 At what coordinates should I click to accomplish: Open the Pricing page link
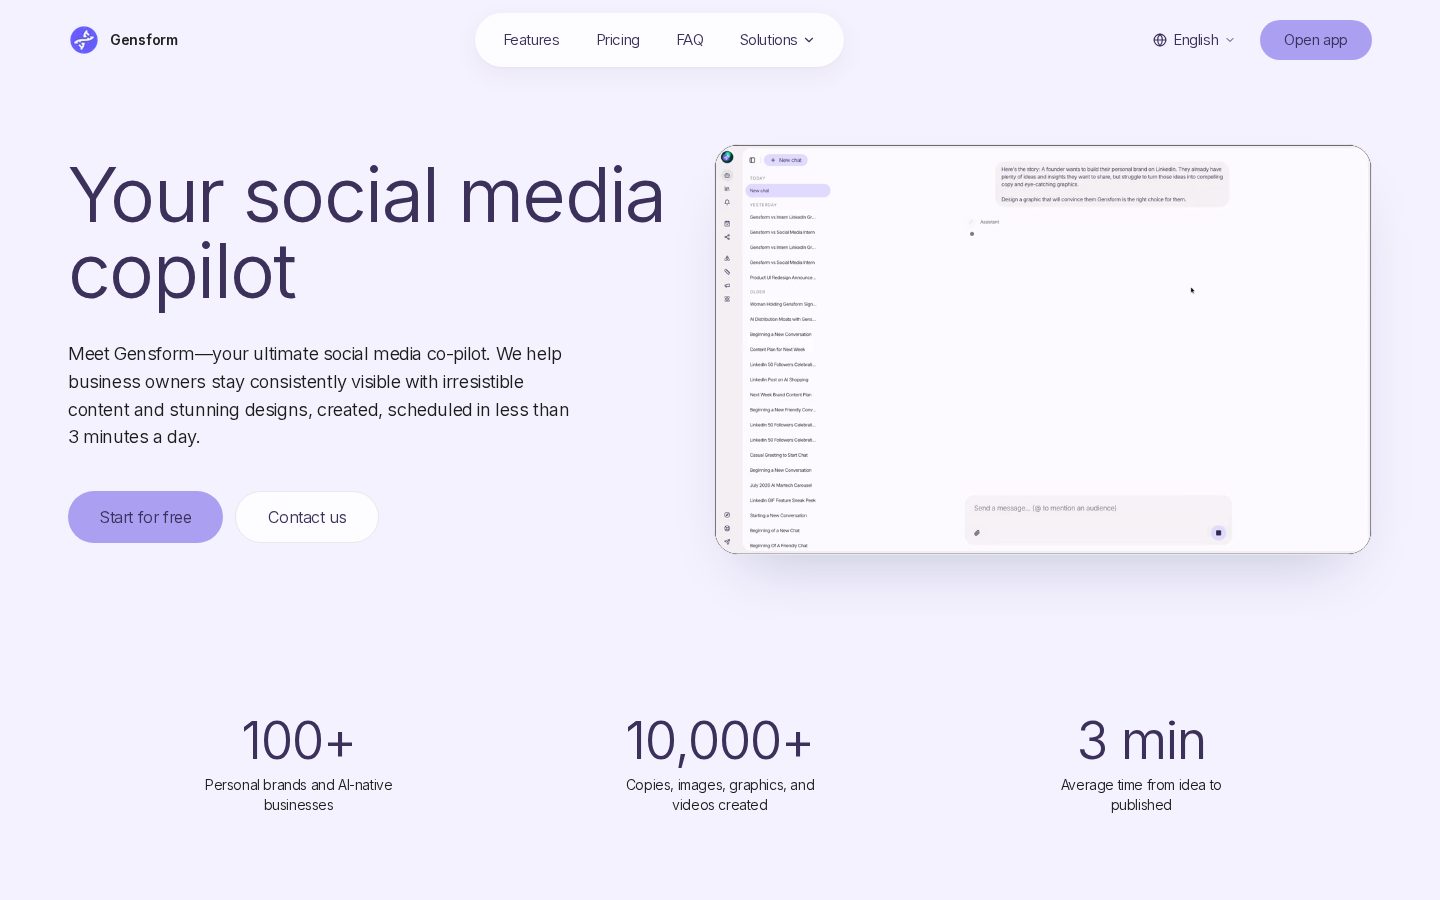(618, 40)
